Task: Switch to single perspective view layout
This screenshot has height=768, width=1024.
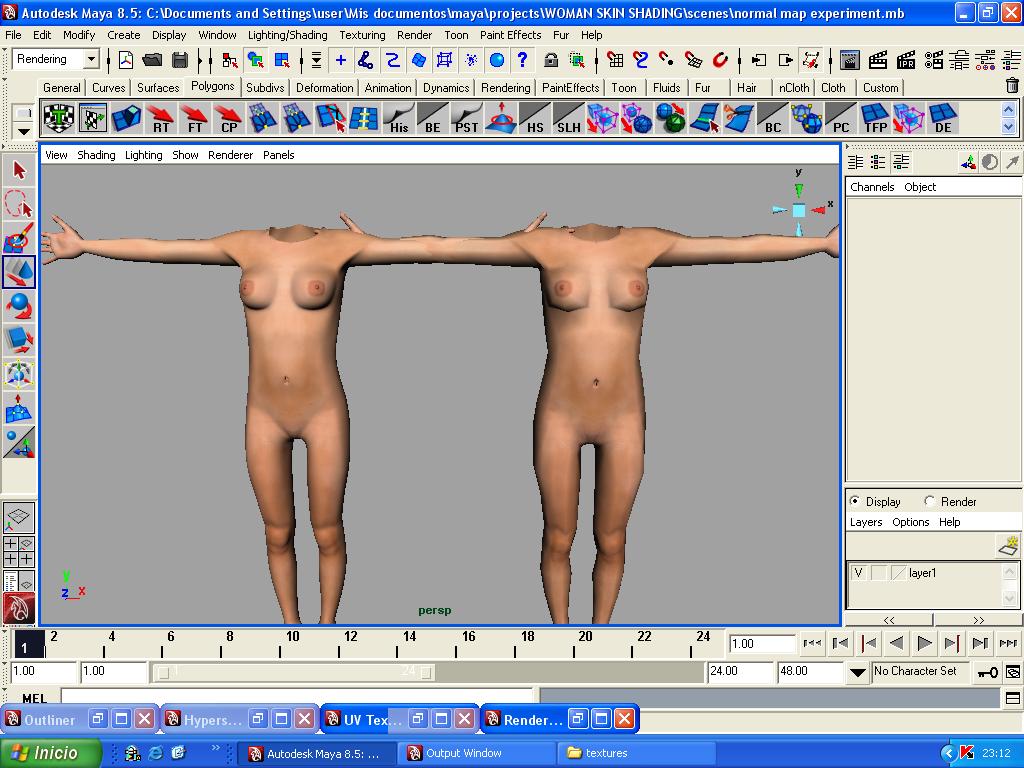Action: tap(19, 517)
